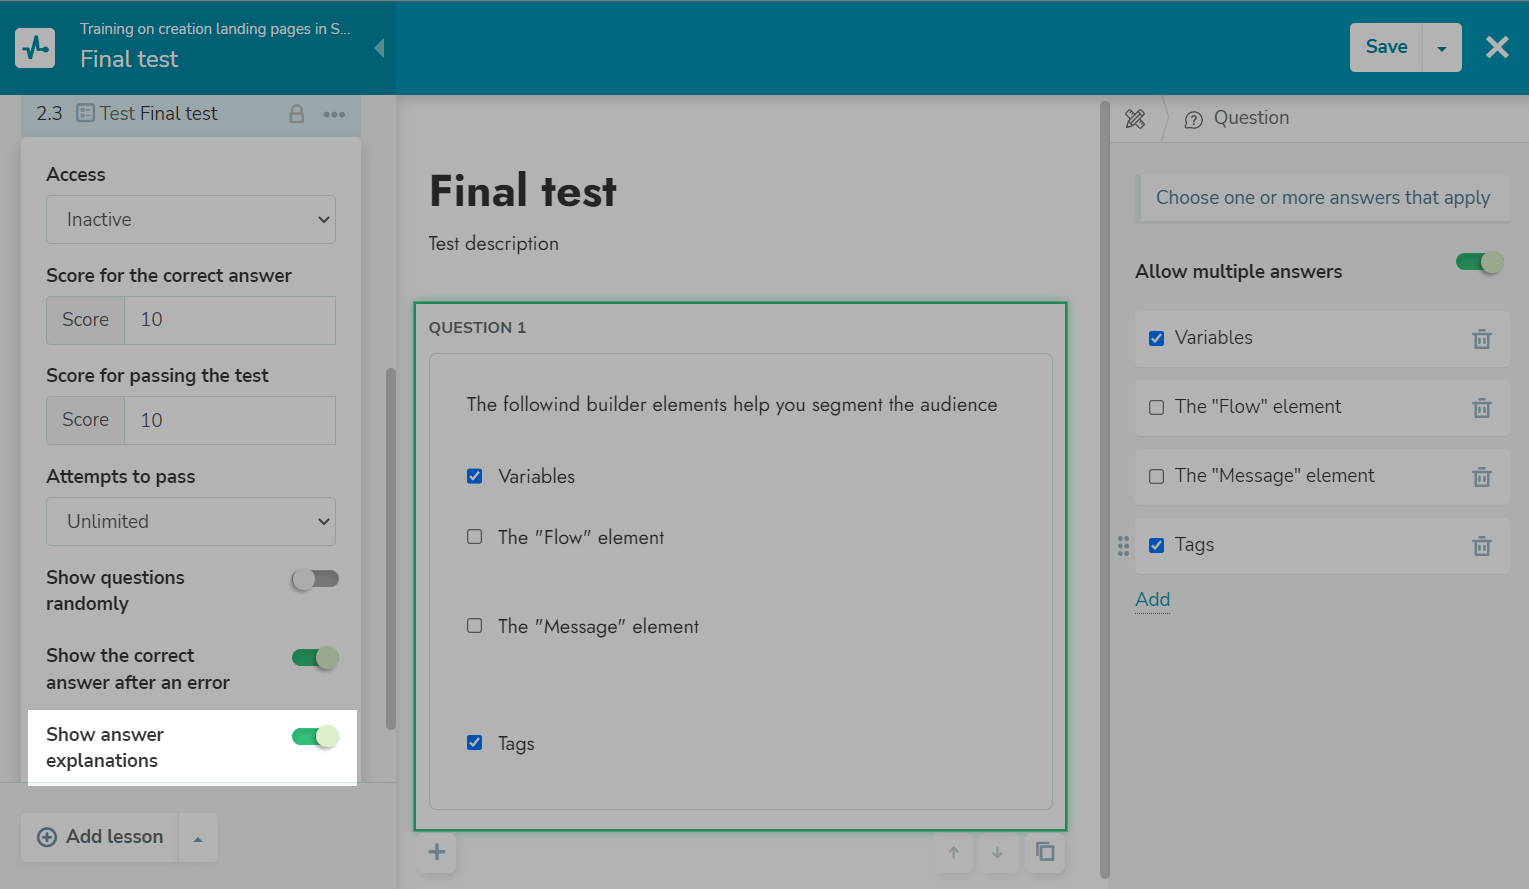Click the Save button
This screenshot has height=889, width=1529.
(x=1386, y=48)
